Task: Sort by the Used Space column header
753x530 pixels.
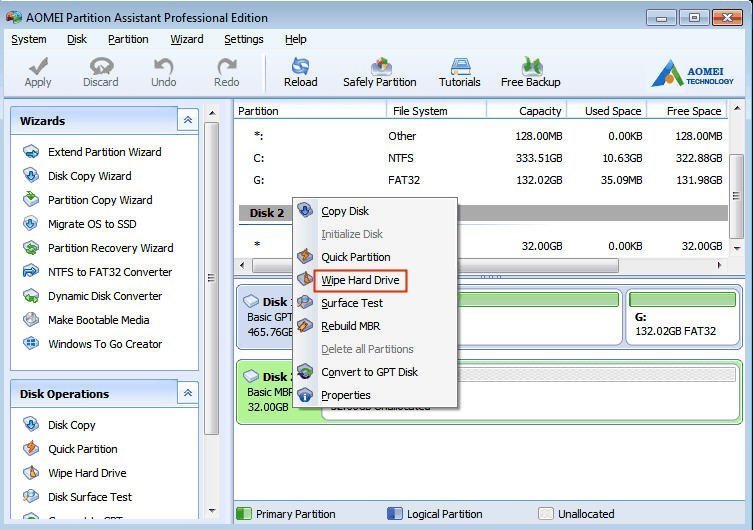Action: pyautogui.click(x=607, y=111)
